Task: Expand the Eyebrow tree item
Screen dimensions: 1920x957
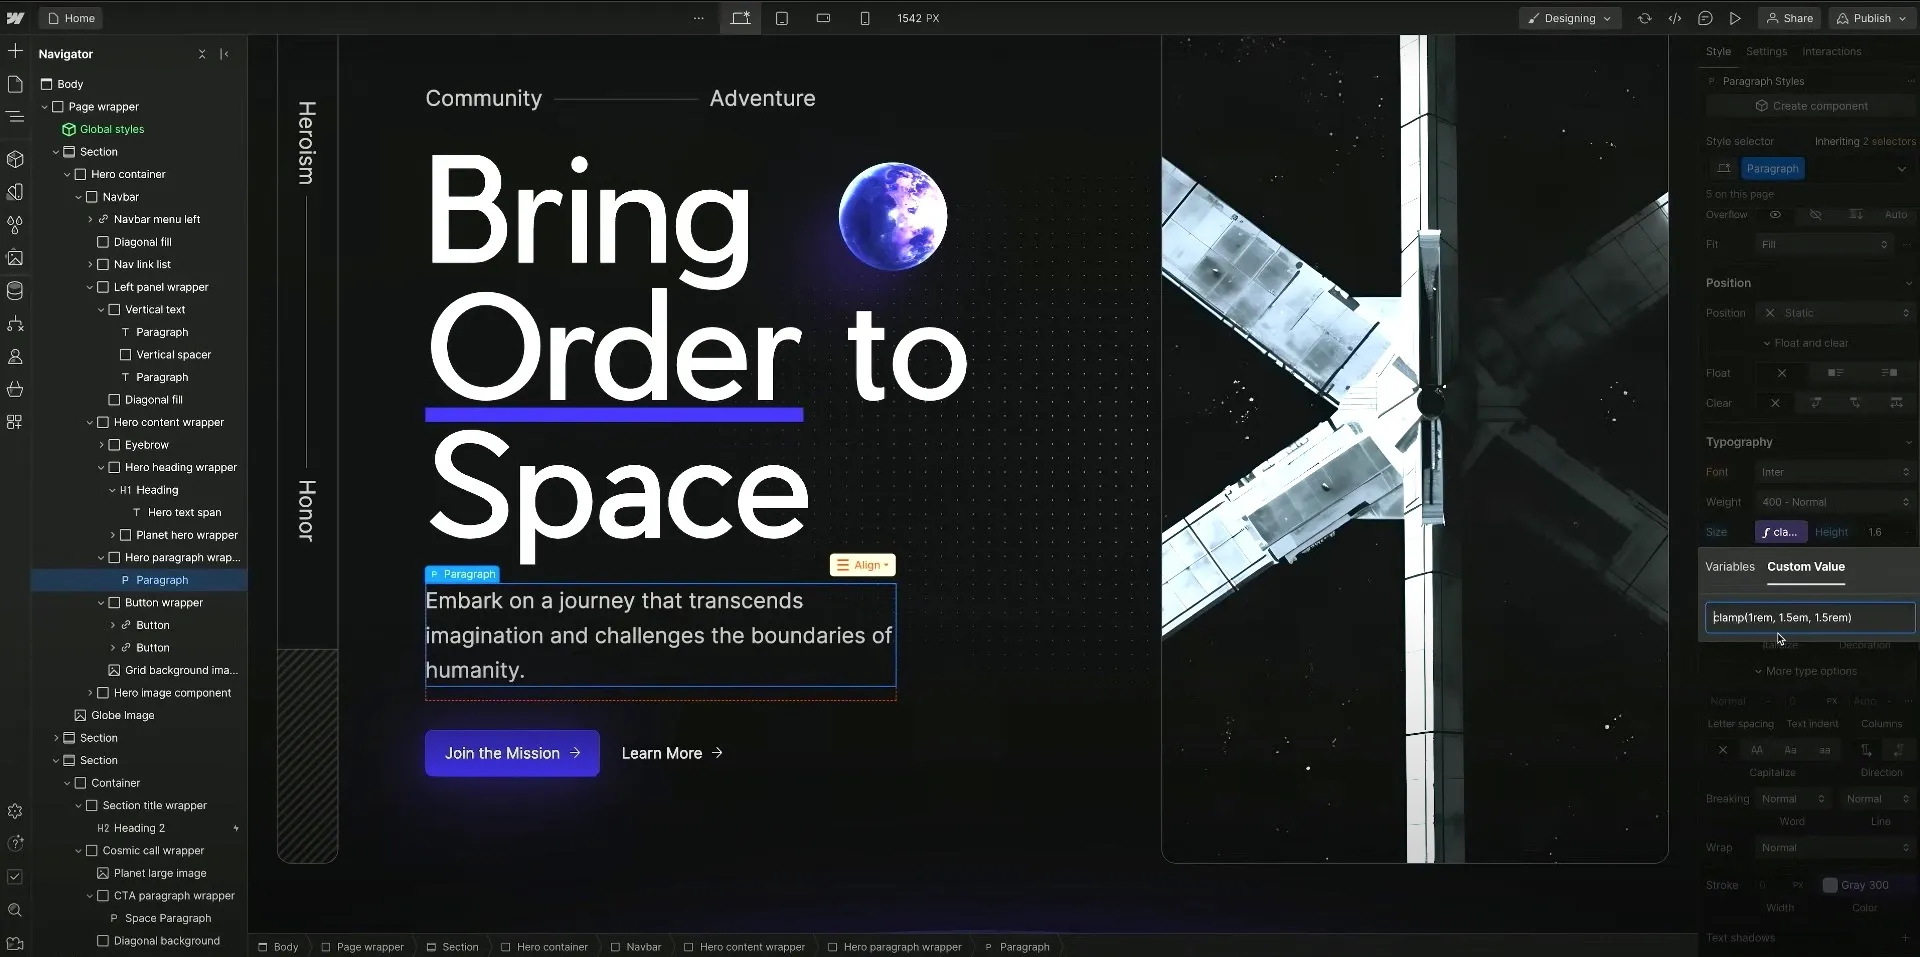Action: [101, 445]
